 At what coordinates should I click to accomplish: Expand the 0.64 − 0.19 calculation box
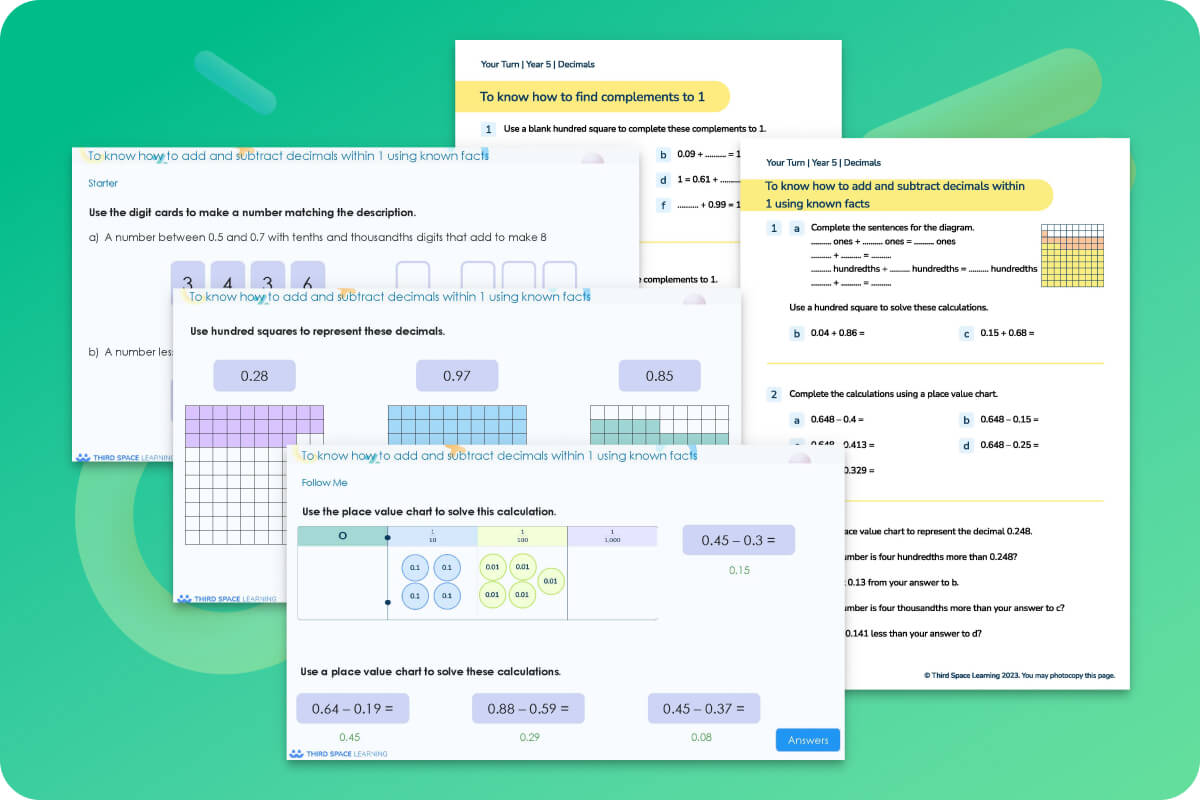[351, 707]
